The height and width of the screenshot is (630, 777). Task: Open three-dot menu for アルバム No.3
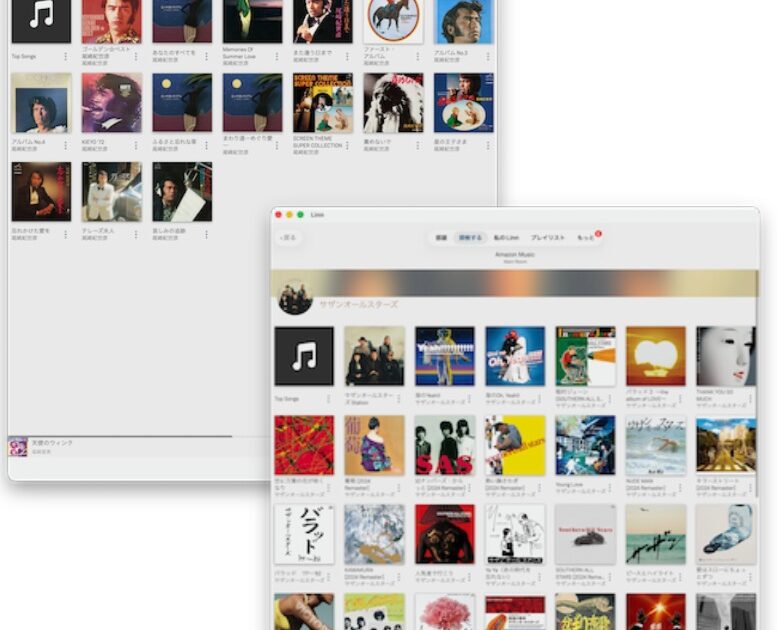tap(488, 57)
